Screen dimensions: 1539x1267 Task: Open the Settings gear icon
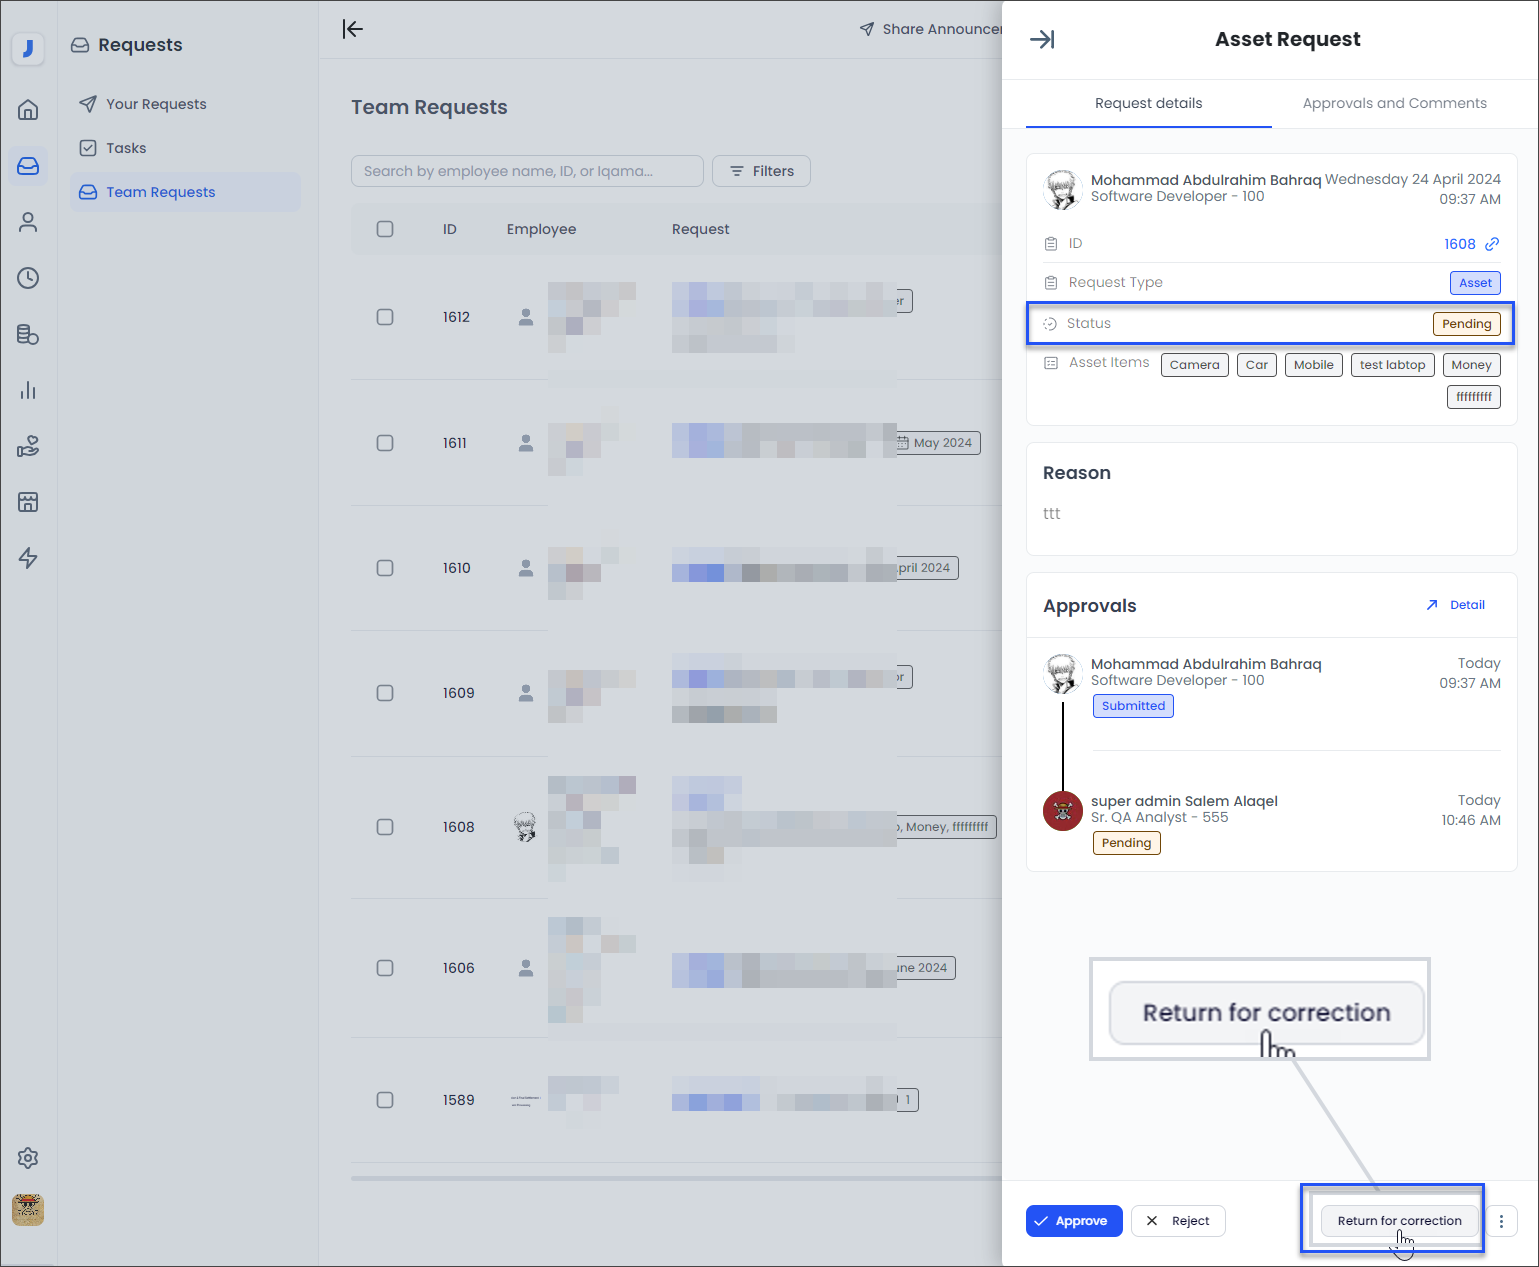click(x=27, y=1158)
